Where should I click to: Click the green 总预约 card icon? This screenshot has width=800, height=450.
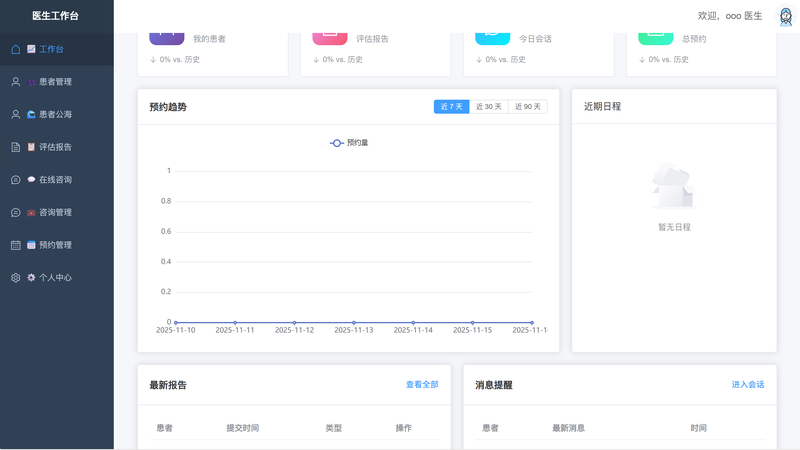[656, 39]
